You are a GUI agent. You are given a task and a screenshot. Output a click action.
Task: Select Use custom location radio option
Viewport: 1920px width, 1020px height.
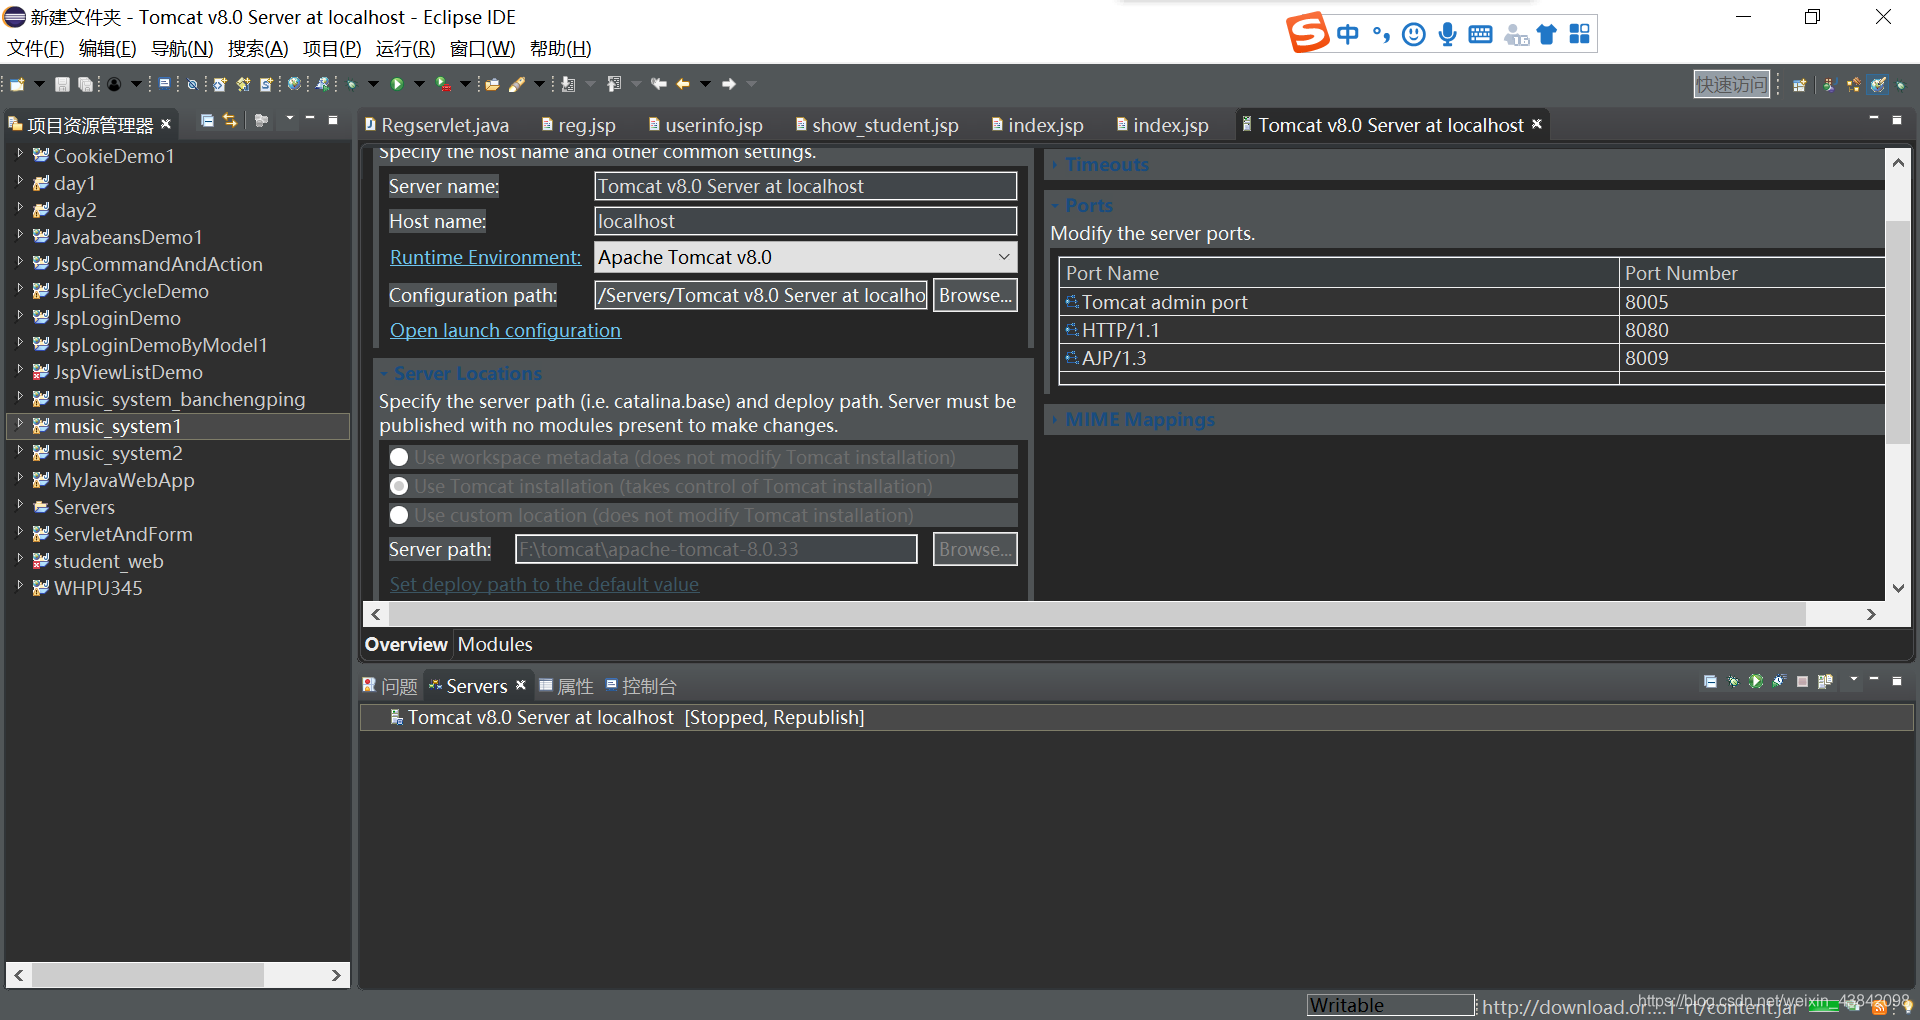click(399, 515)
